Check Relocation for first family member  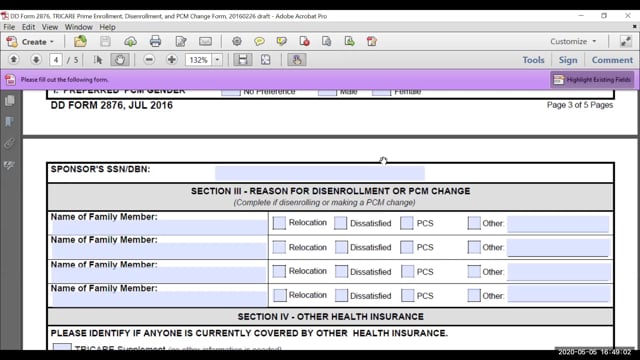point(279,223)
